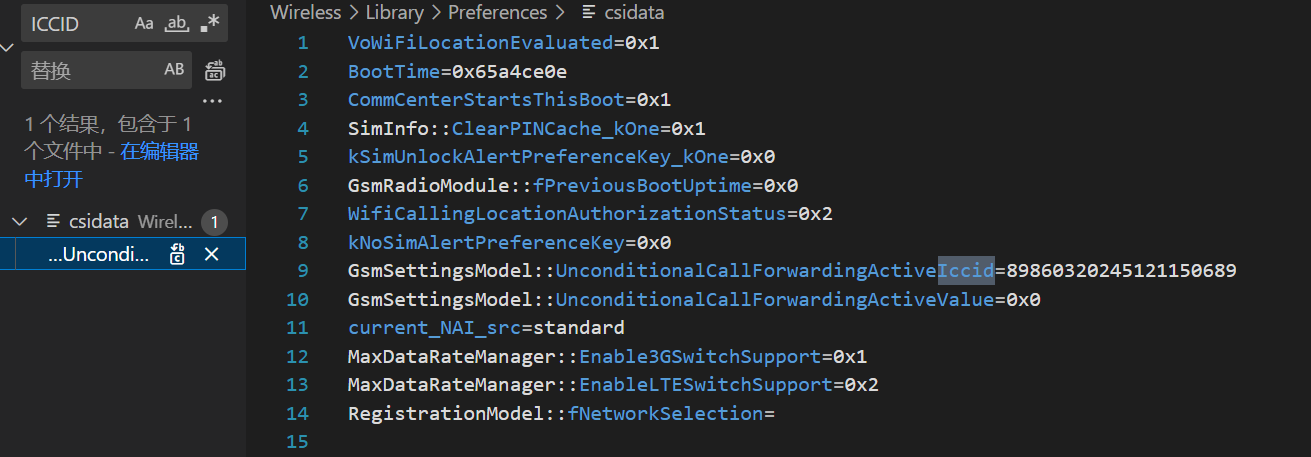Show search details via the ellipsis icon
Viewport: 1311px width, 457px height.
click(x=211, y=101)
